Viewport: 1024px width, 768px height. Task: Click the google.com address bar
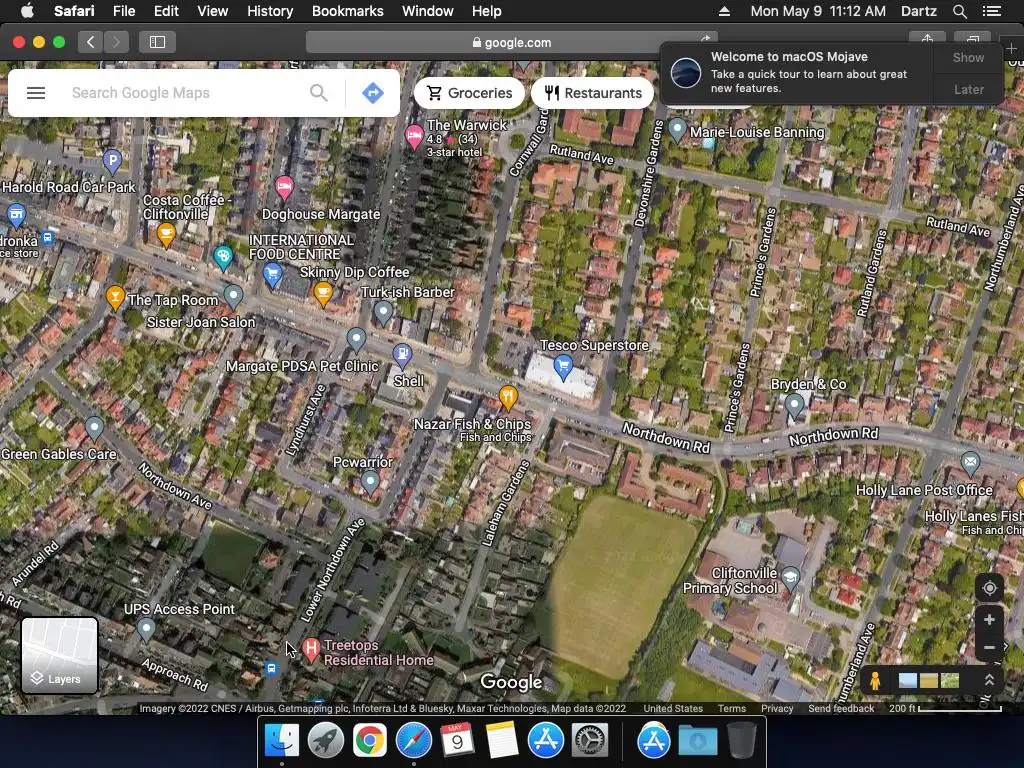[x=512, y=42]
